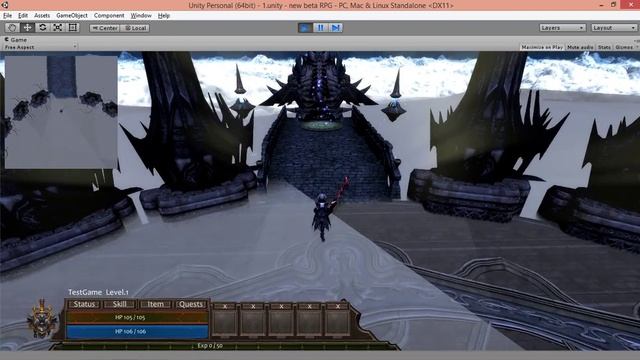
Task: Click the second hotbar slot
Action: pyautogui.click(x=253, y=323)
